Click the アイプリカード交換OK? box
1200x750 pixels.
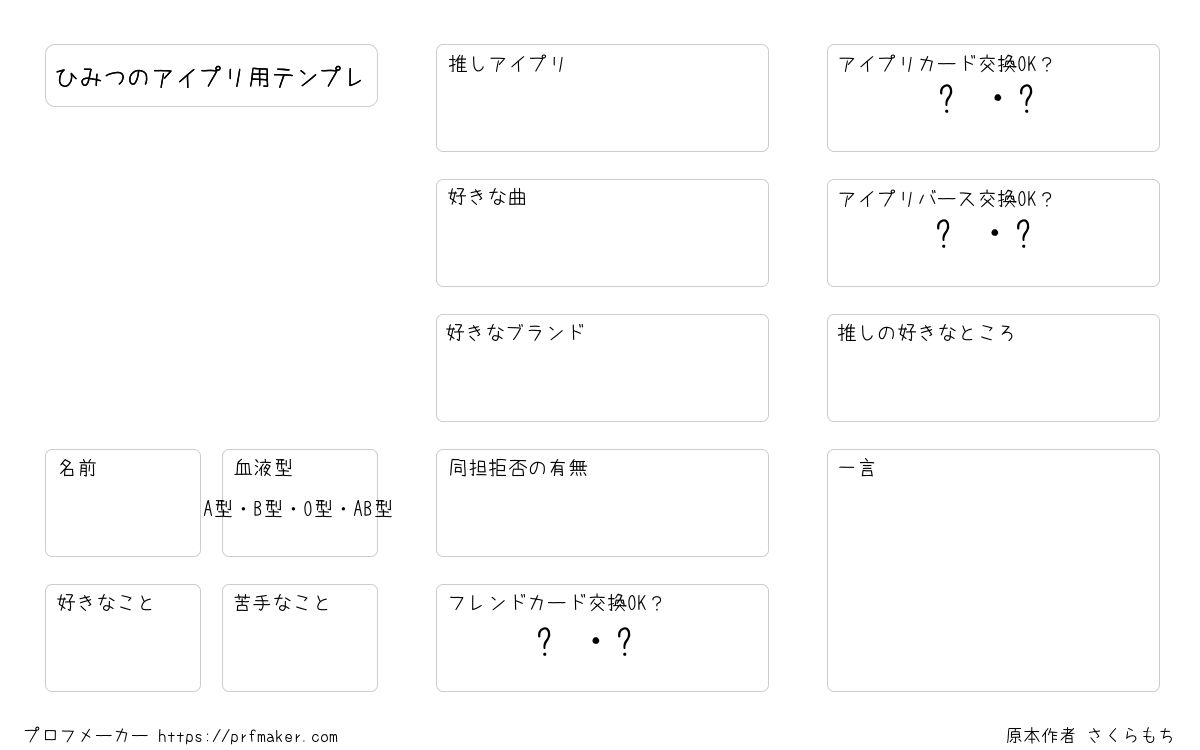[993, 98]
